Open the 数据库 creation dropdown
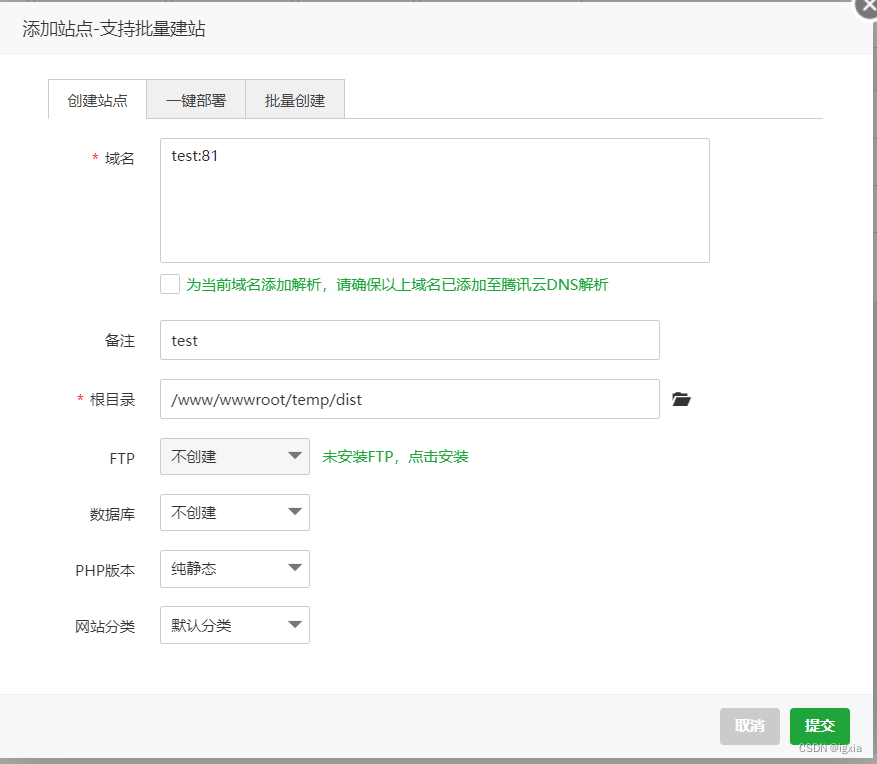The width and height of the screenshot is (877, 764). pos(234,512)
